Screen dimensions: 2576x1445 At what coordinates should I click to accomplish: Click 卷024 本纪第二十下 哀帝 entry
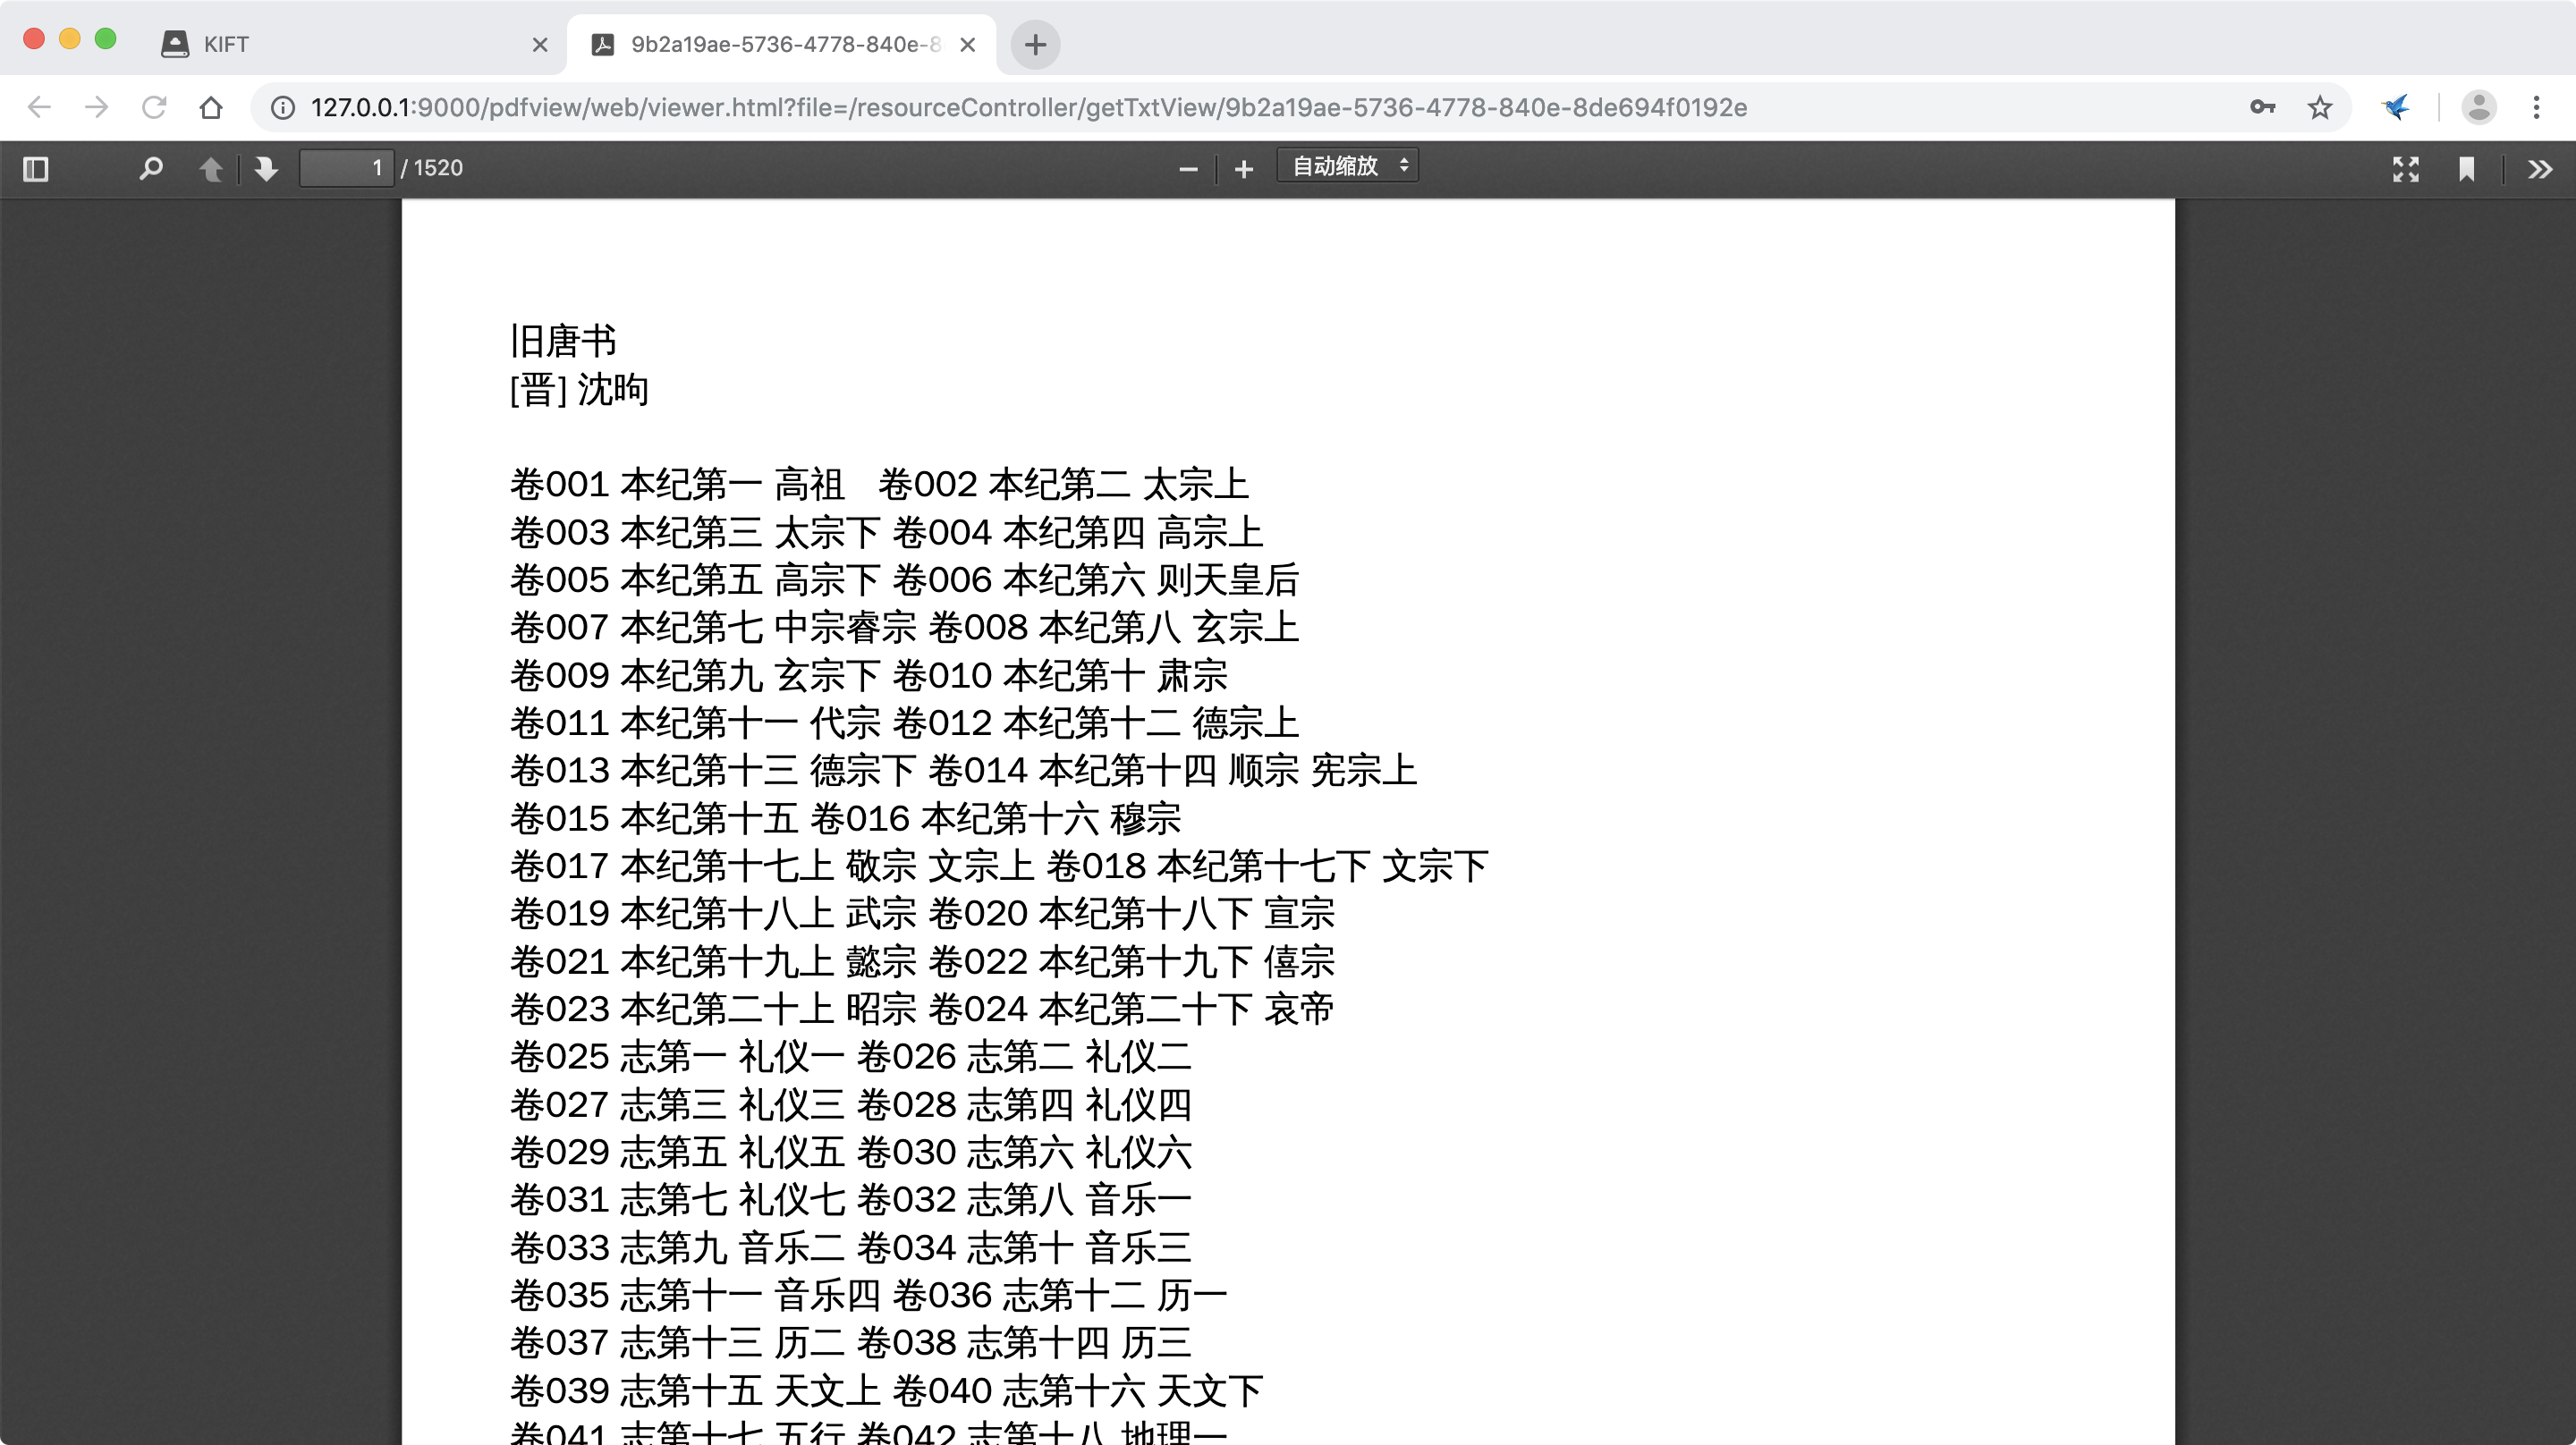point(1132,1008)
